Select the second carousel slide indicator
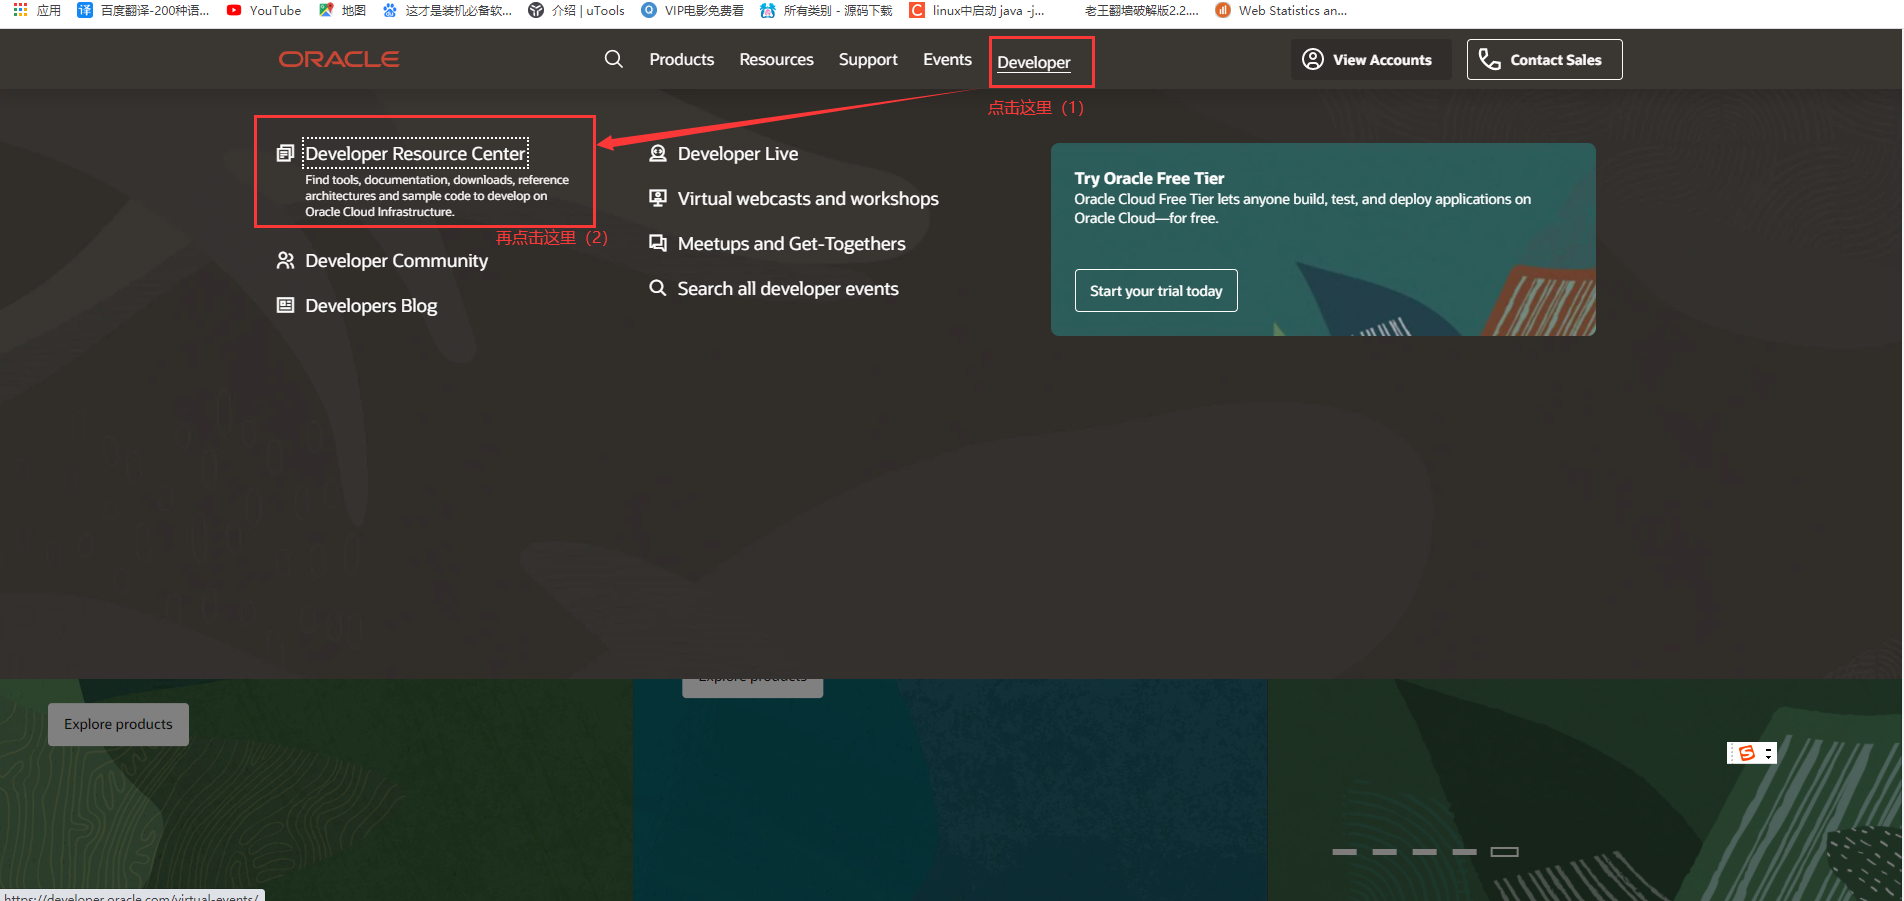The width and height of the screenshot is (1904, 901). (x=1384, y=852)
